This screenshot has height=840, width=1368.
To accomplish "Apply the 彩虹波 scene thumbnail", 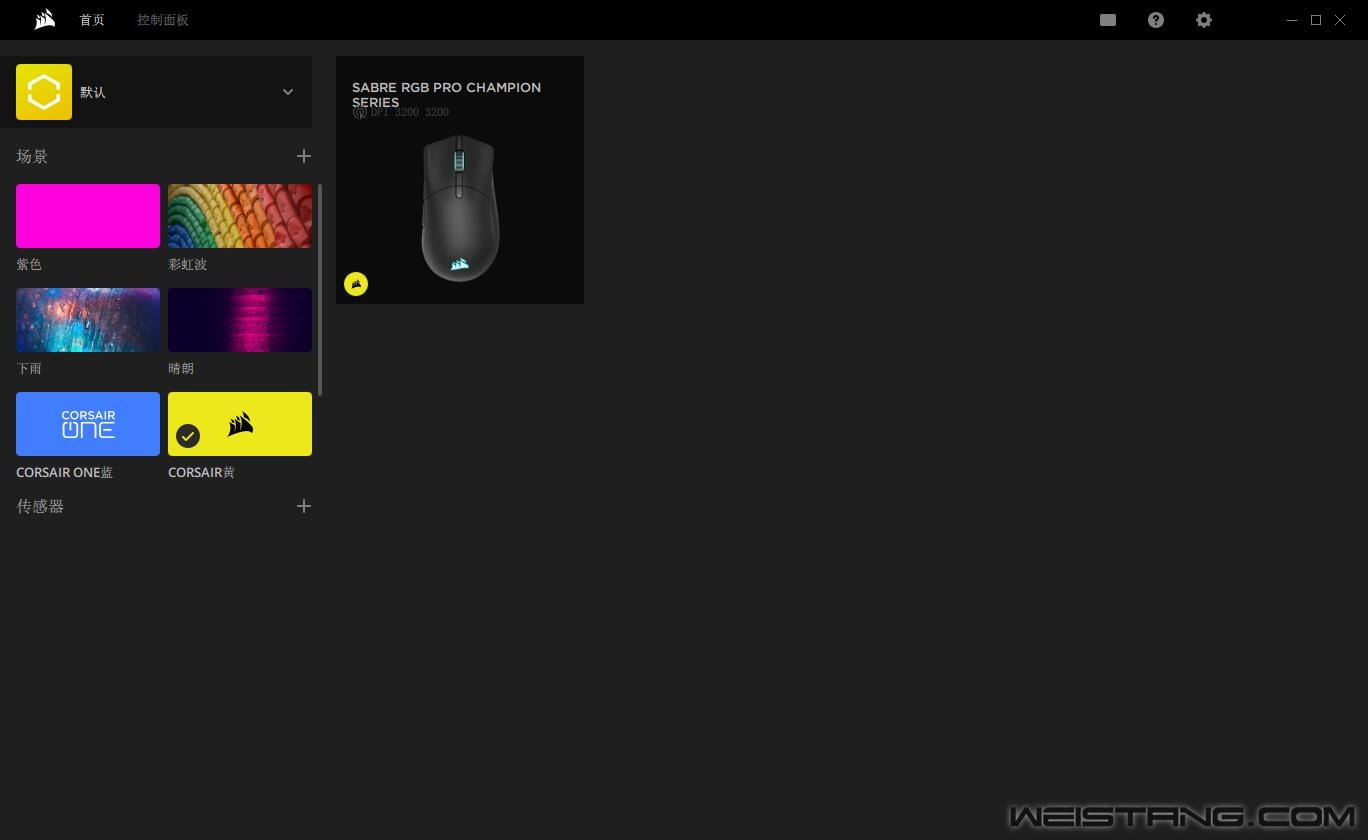I will 240,216.
